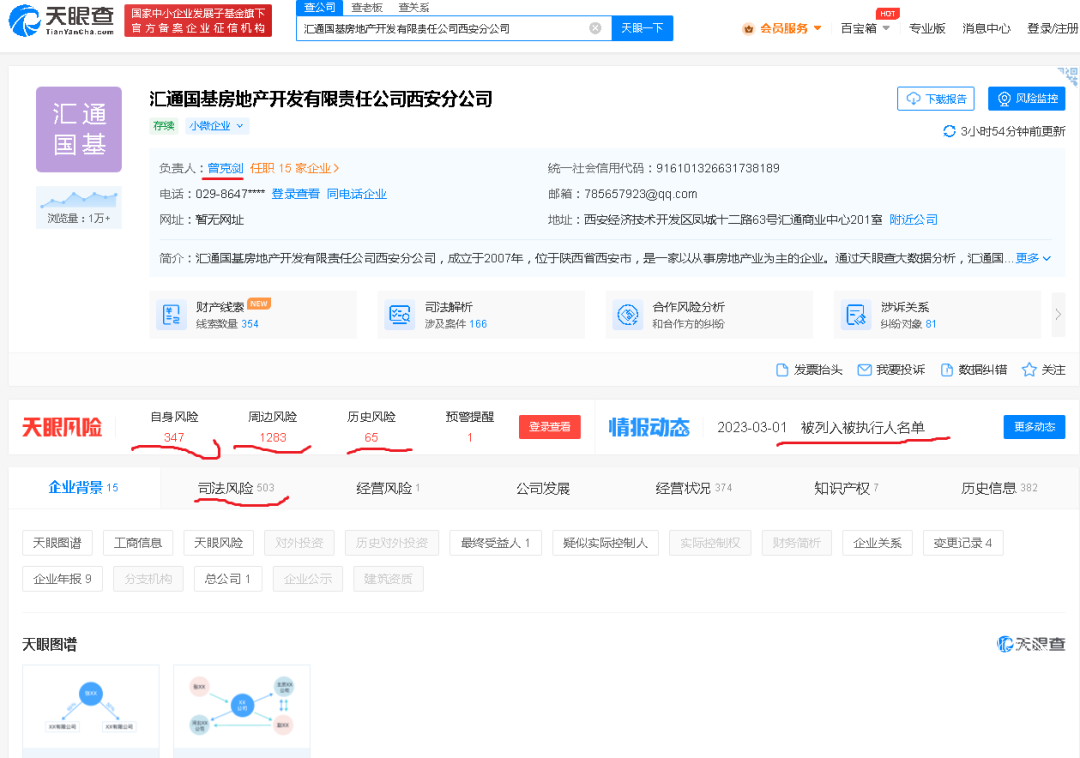The height and width of the screenshot is (758, 1080).
Task: Open 附近公司 link
Action: pyautogui.click(x=913, y=220)
